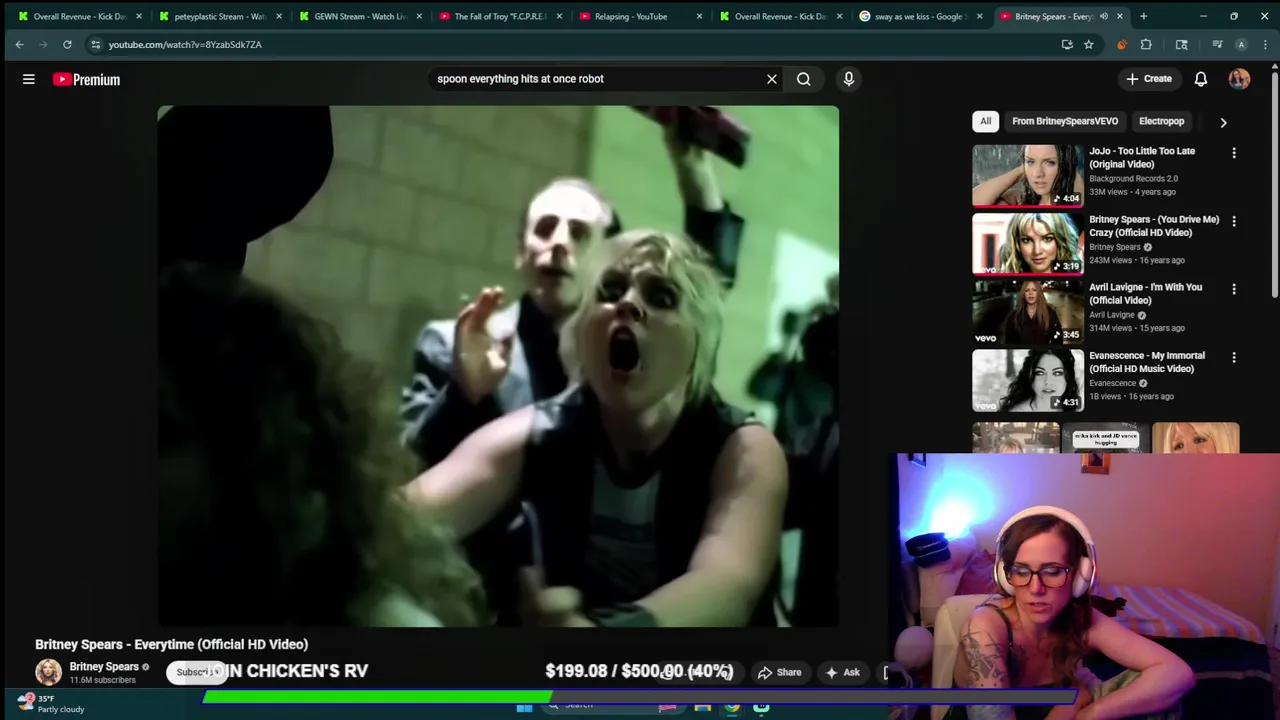Screen dimensions: 1280x720
Task: Go back with the browser back arrow
Action: pos(19,44)
